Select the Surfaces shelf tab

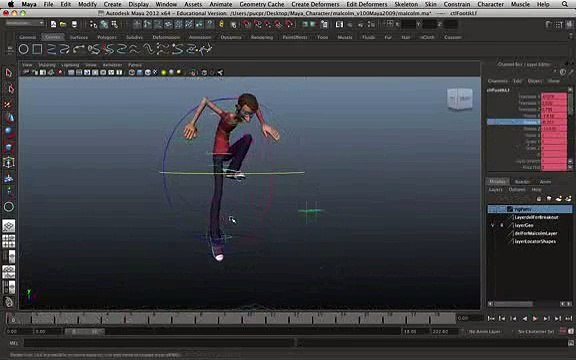[x=79, y=37]
